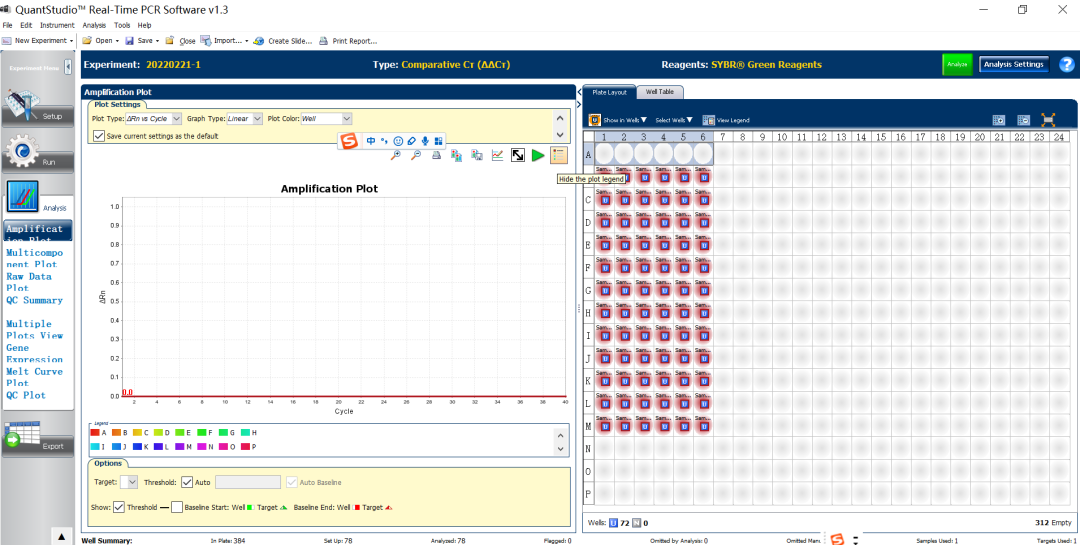
Task: Click the Sogou input S logo
Action: 349,141
